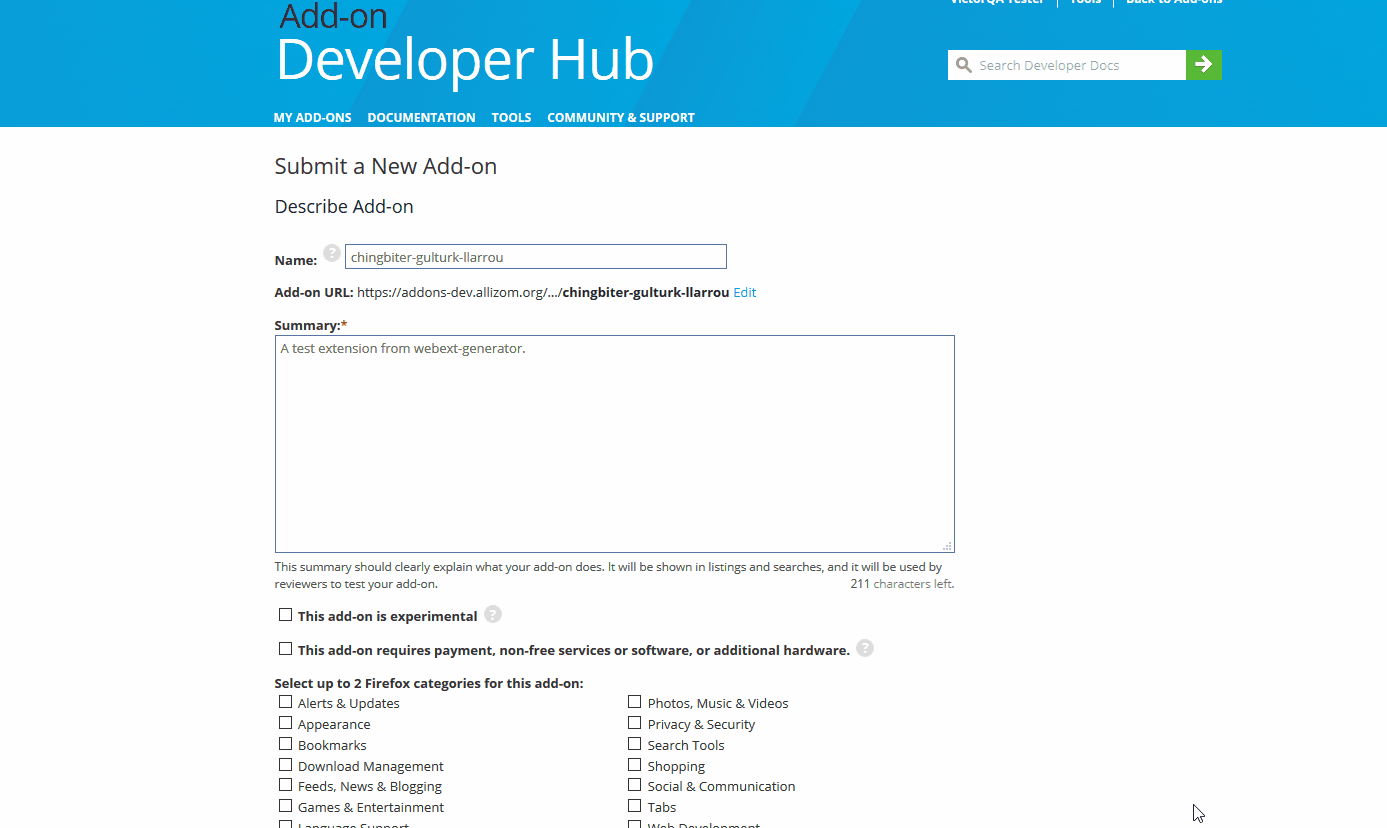Click the Edit link next to the Add-on URL
This screenshot has width=1387, height=828.
pos(744,292)
